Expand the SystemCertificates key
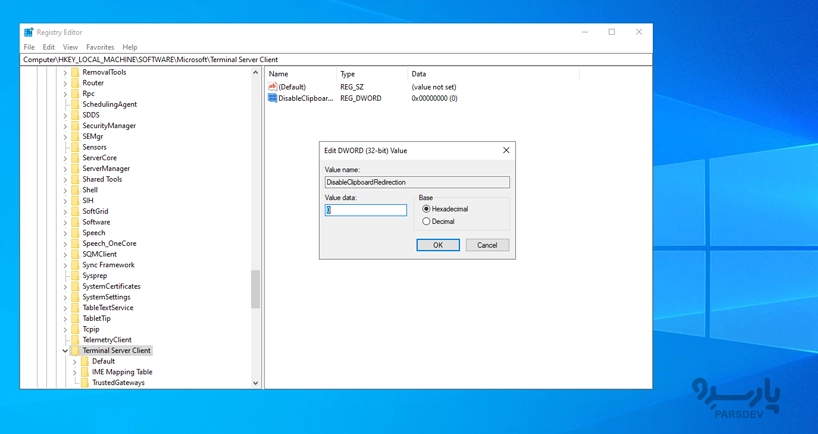818x434 pixels. pos(65,286)
